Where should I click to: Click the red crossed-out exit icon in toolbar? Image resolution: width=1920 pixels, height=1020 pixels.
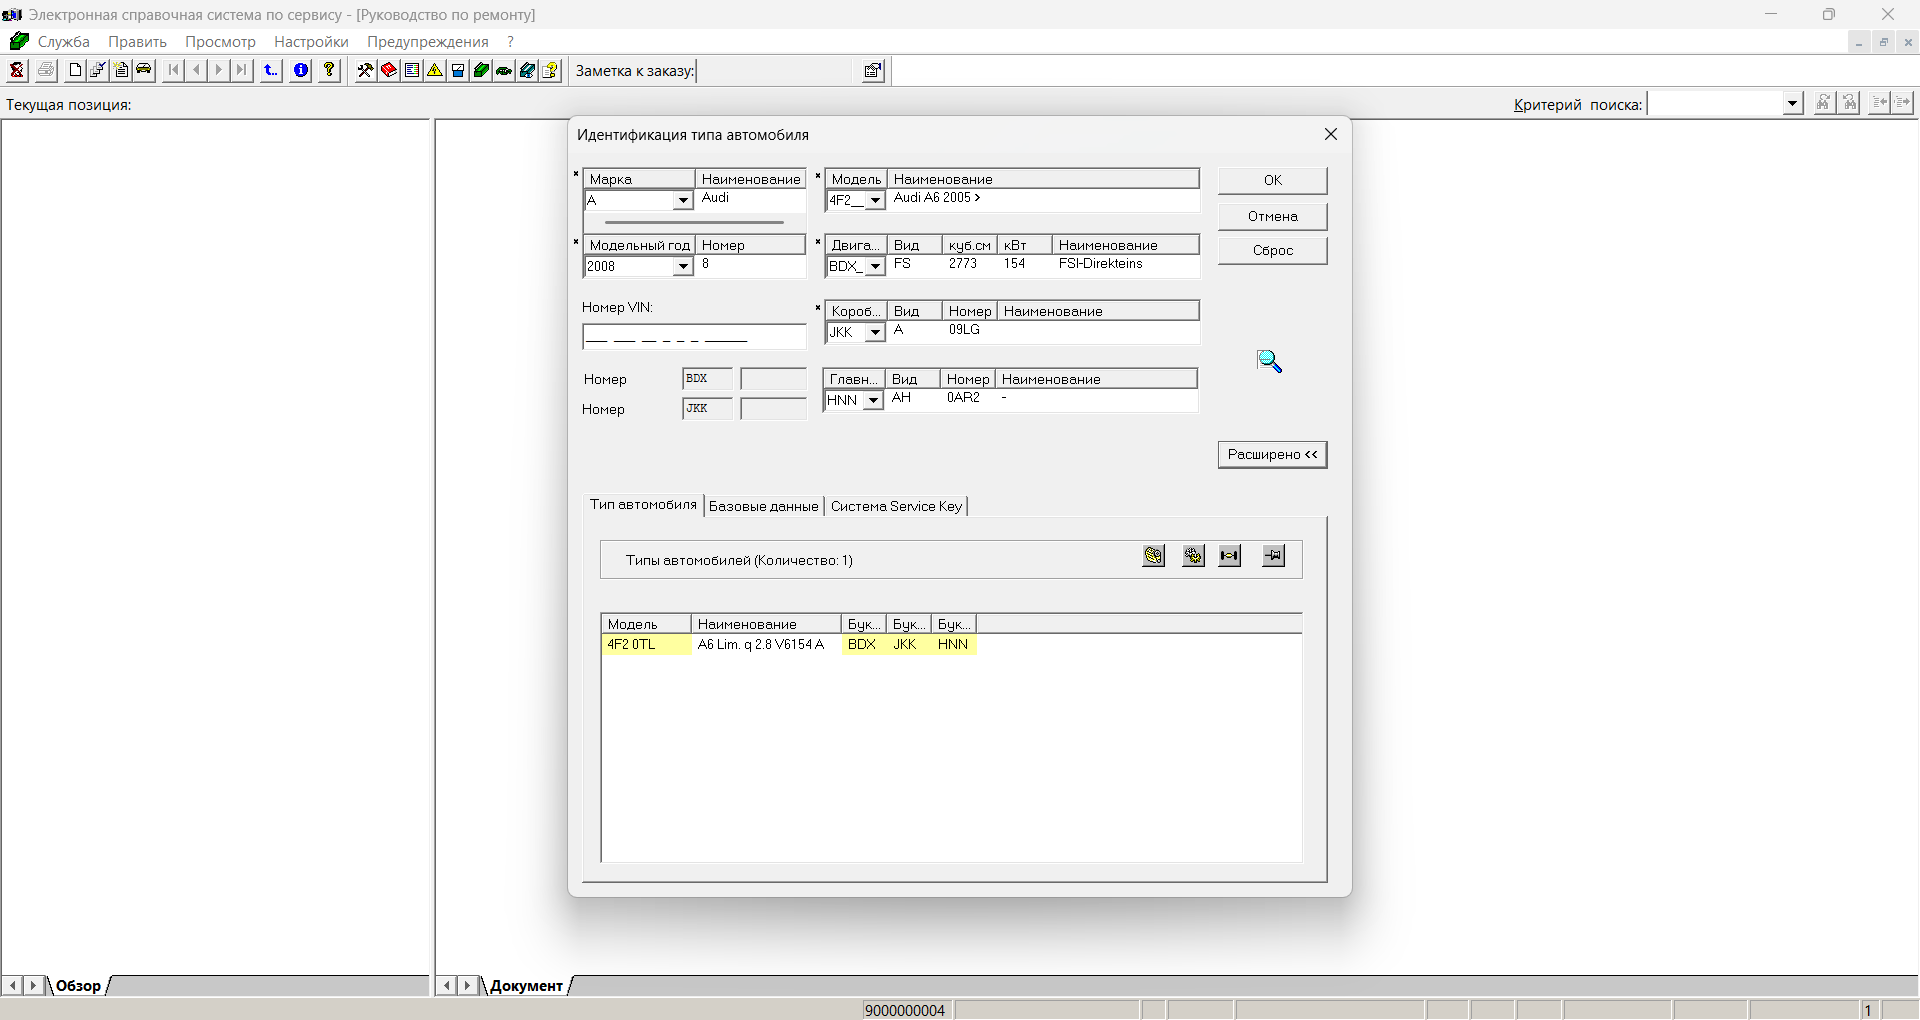17,70
